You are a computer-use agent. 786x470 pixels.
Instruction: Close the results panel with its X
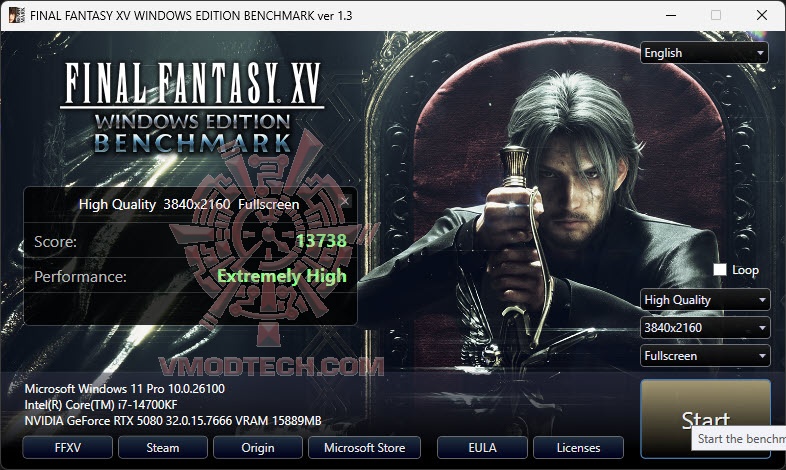coord(345,201)
